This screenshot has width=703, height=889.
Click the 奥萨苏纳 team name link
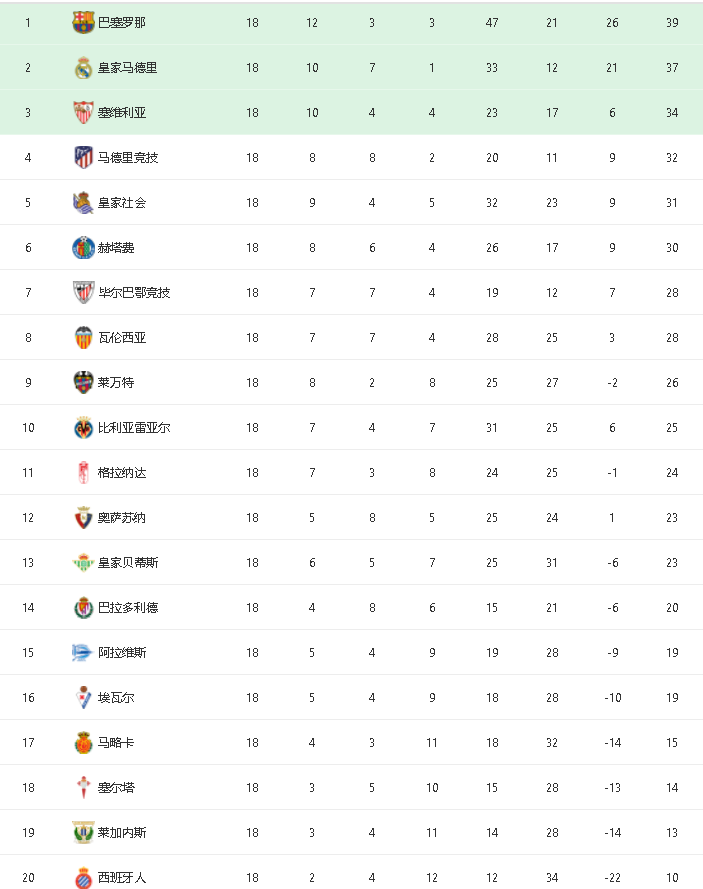click(x=122, y=518)
